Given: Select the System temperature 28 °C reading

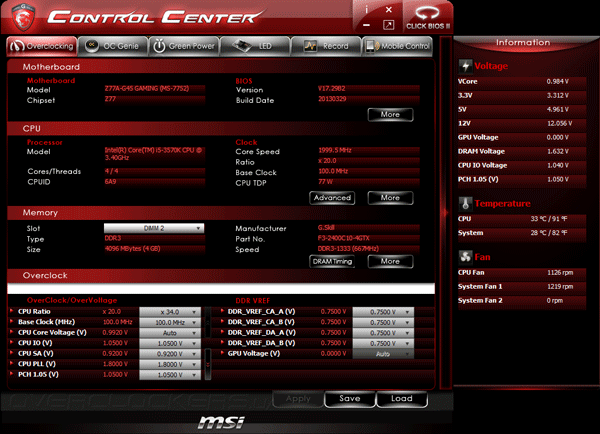Looking at the screenshot, I should (522, 233).
